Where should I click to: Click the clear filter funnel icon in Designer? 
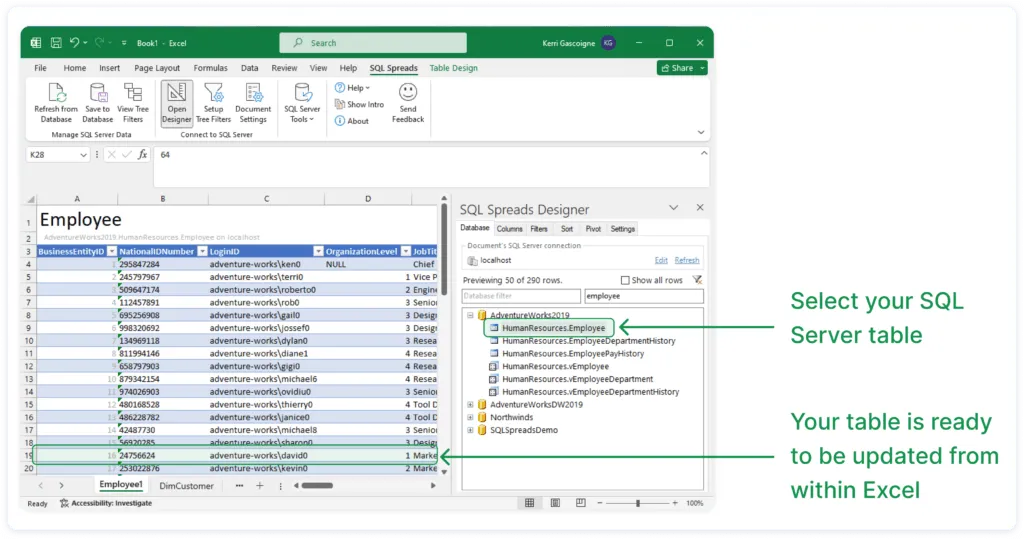tap(697, 280)
